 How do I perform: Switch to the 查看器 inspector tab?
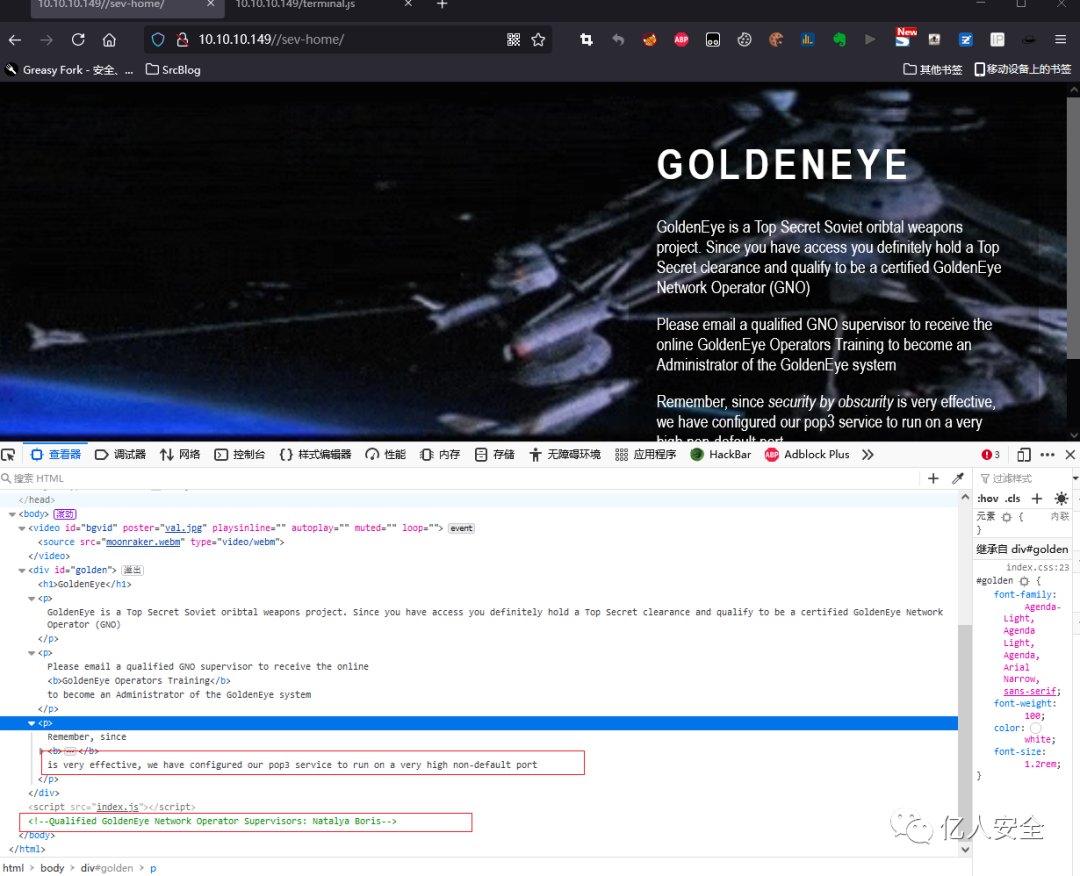[56, 455]
